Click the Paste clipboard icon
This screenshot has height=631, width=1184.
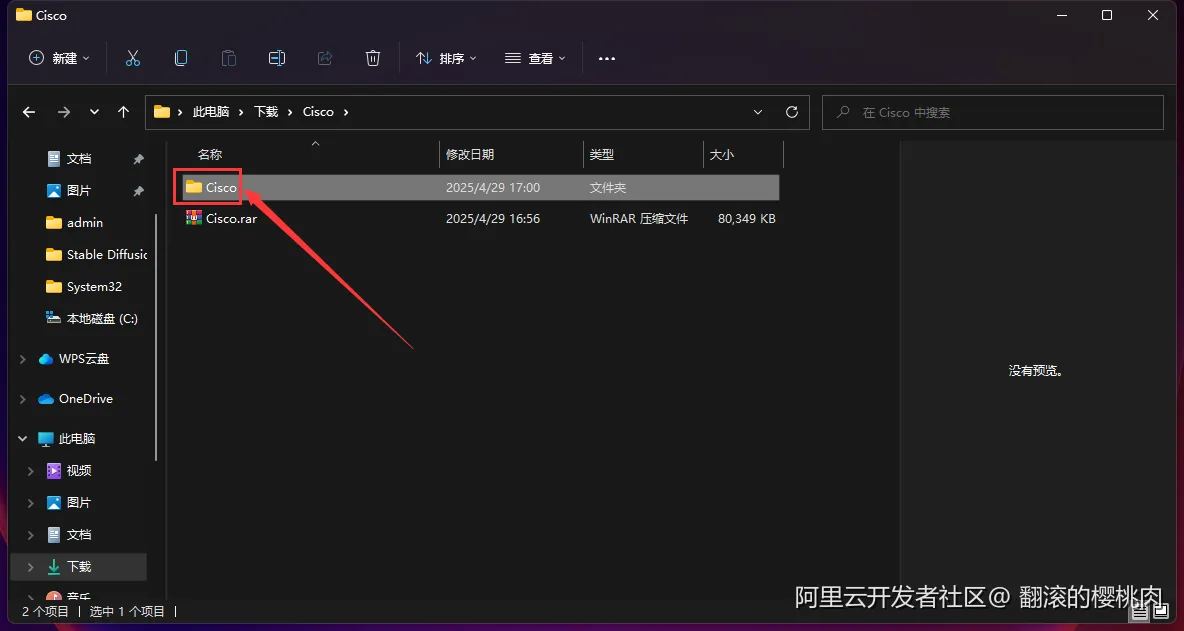[229, 58]
